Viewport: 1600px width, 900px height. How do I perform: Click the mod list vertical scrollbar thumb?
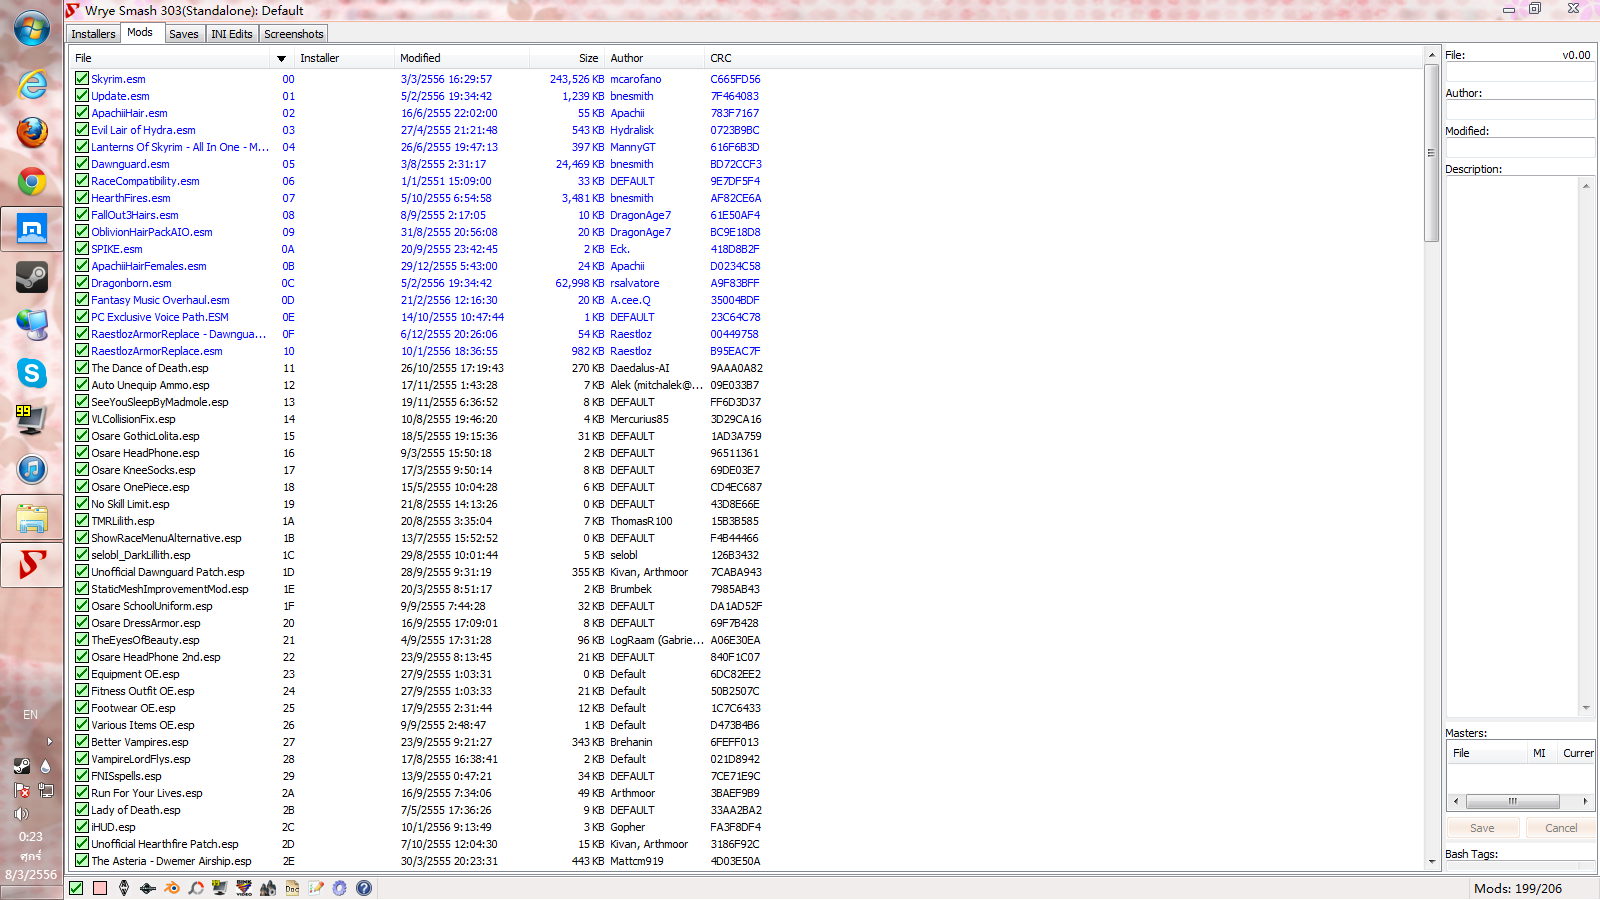(x=1432, y=153)
